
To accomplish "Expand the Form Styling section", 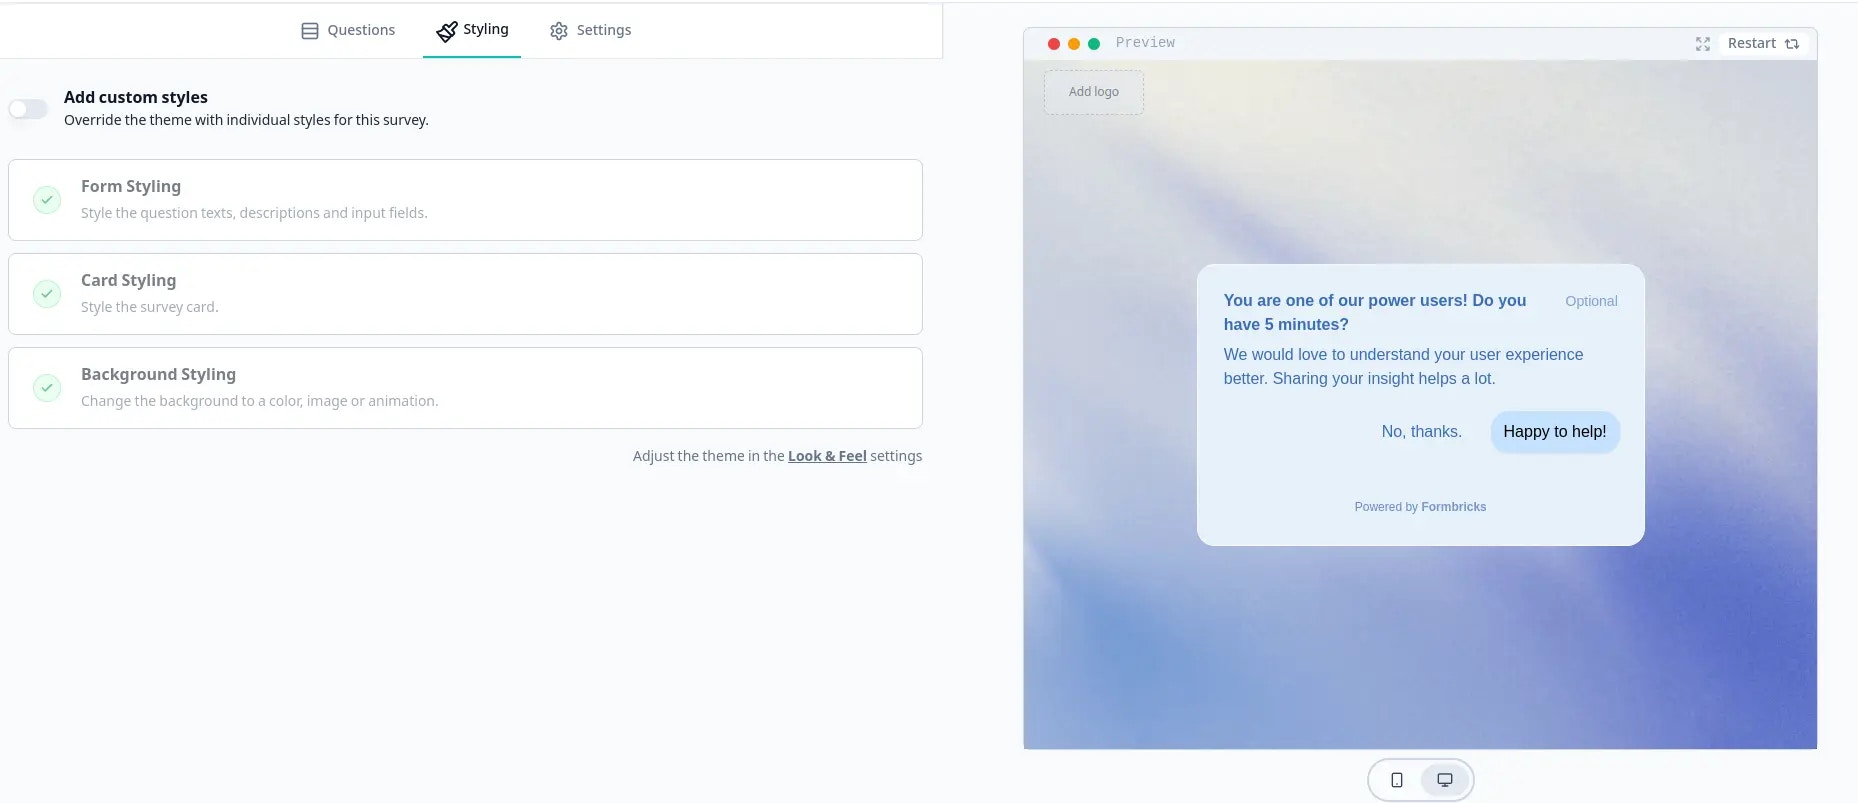I will tap(465, 200).
